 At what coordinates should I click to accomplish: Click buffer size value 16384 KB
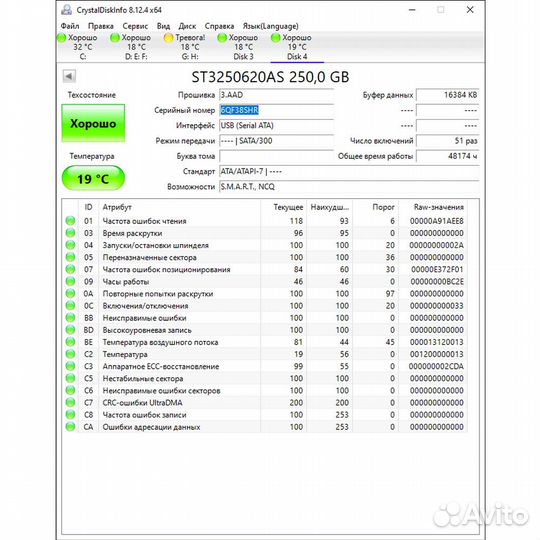click(x=447, y=95)
